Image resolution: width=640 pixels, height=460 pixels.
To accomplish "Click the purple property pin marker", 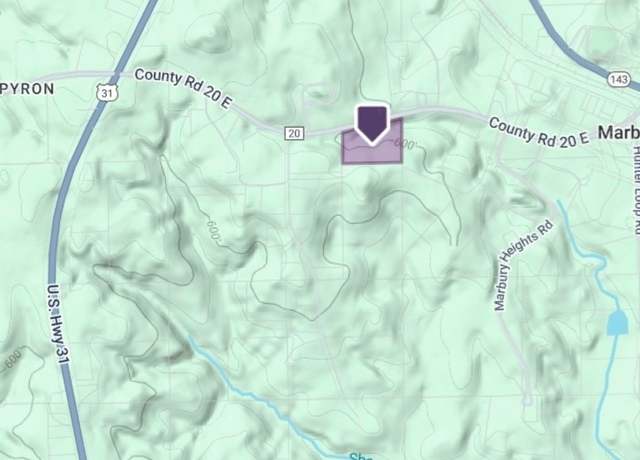I will coord(372,124).
